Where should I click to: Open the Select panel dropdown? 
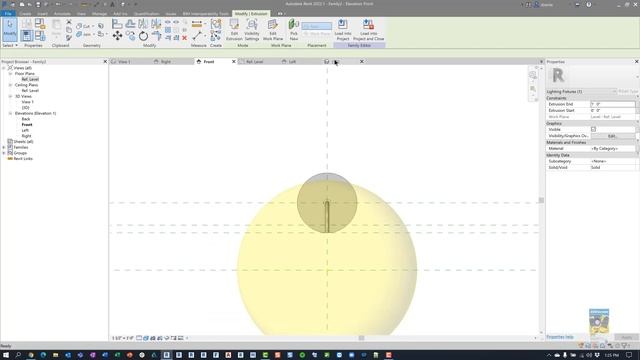(10, 45)
